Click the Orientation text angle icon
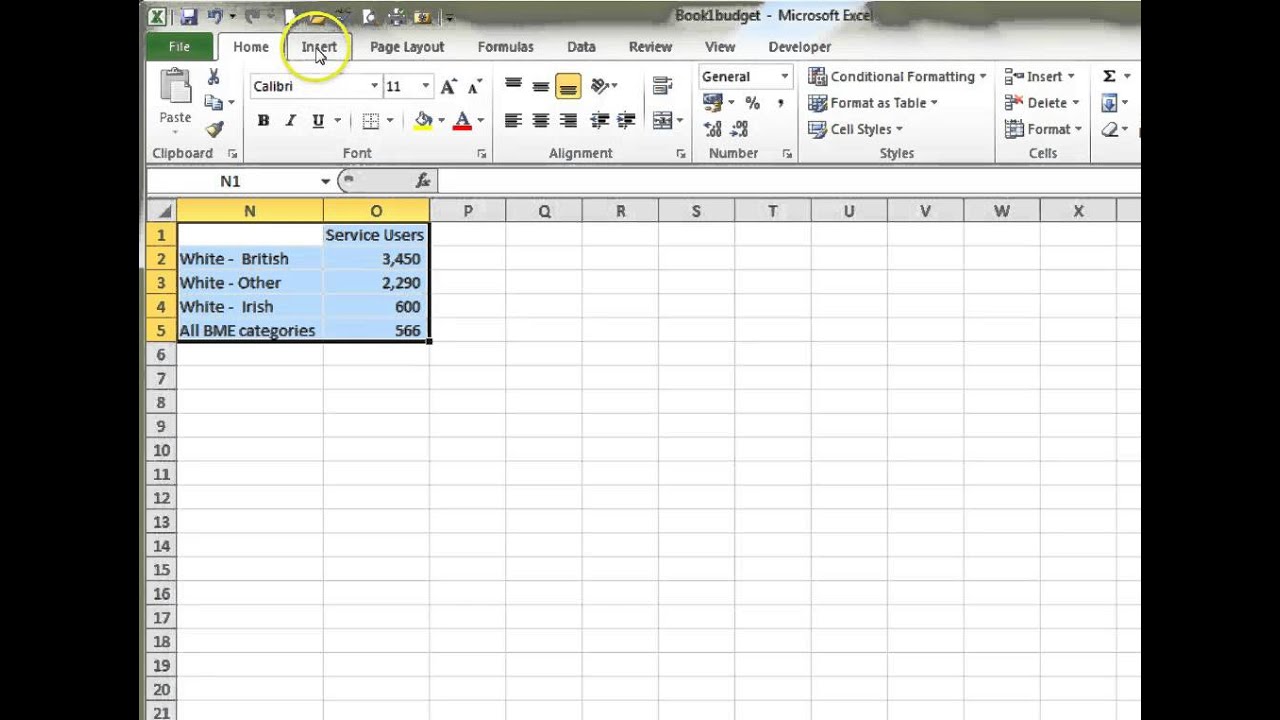Viewport: 1280px width, 720px height. coord(600,86)
